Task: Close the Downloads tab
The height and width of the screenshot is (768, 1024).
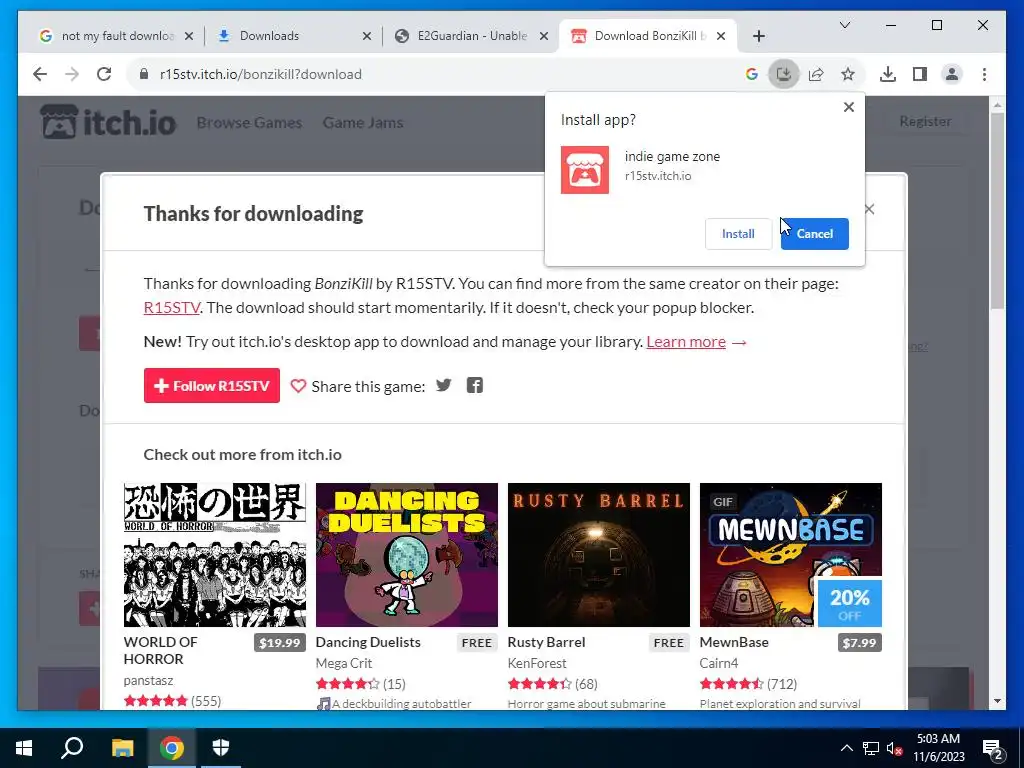Action: pyautogui.click(x=366, y=37)
